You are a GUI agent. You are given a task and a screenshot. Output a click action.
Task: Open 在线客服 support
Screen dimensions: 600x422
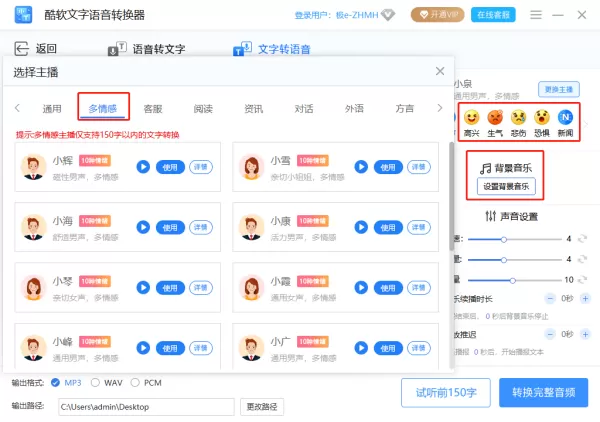coord(493,15)
